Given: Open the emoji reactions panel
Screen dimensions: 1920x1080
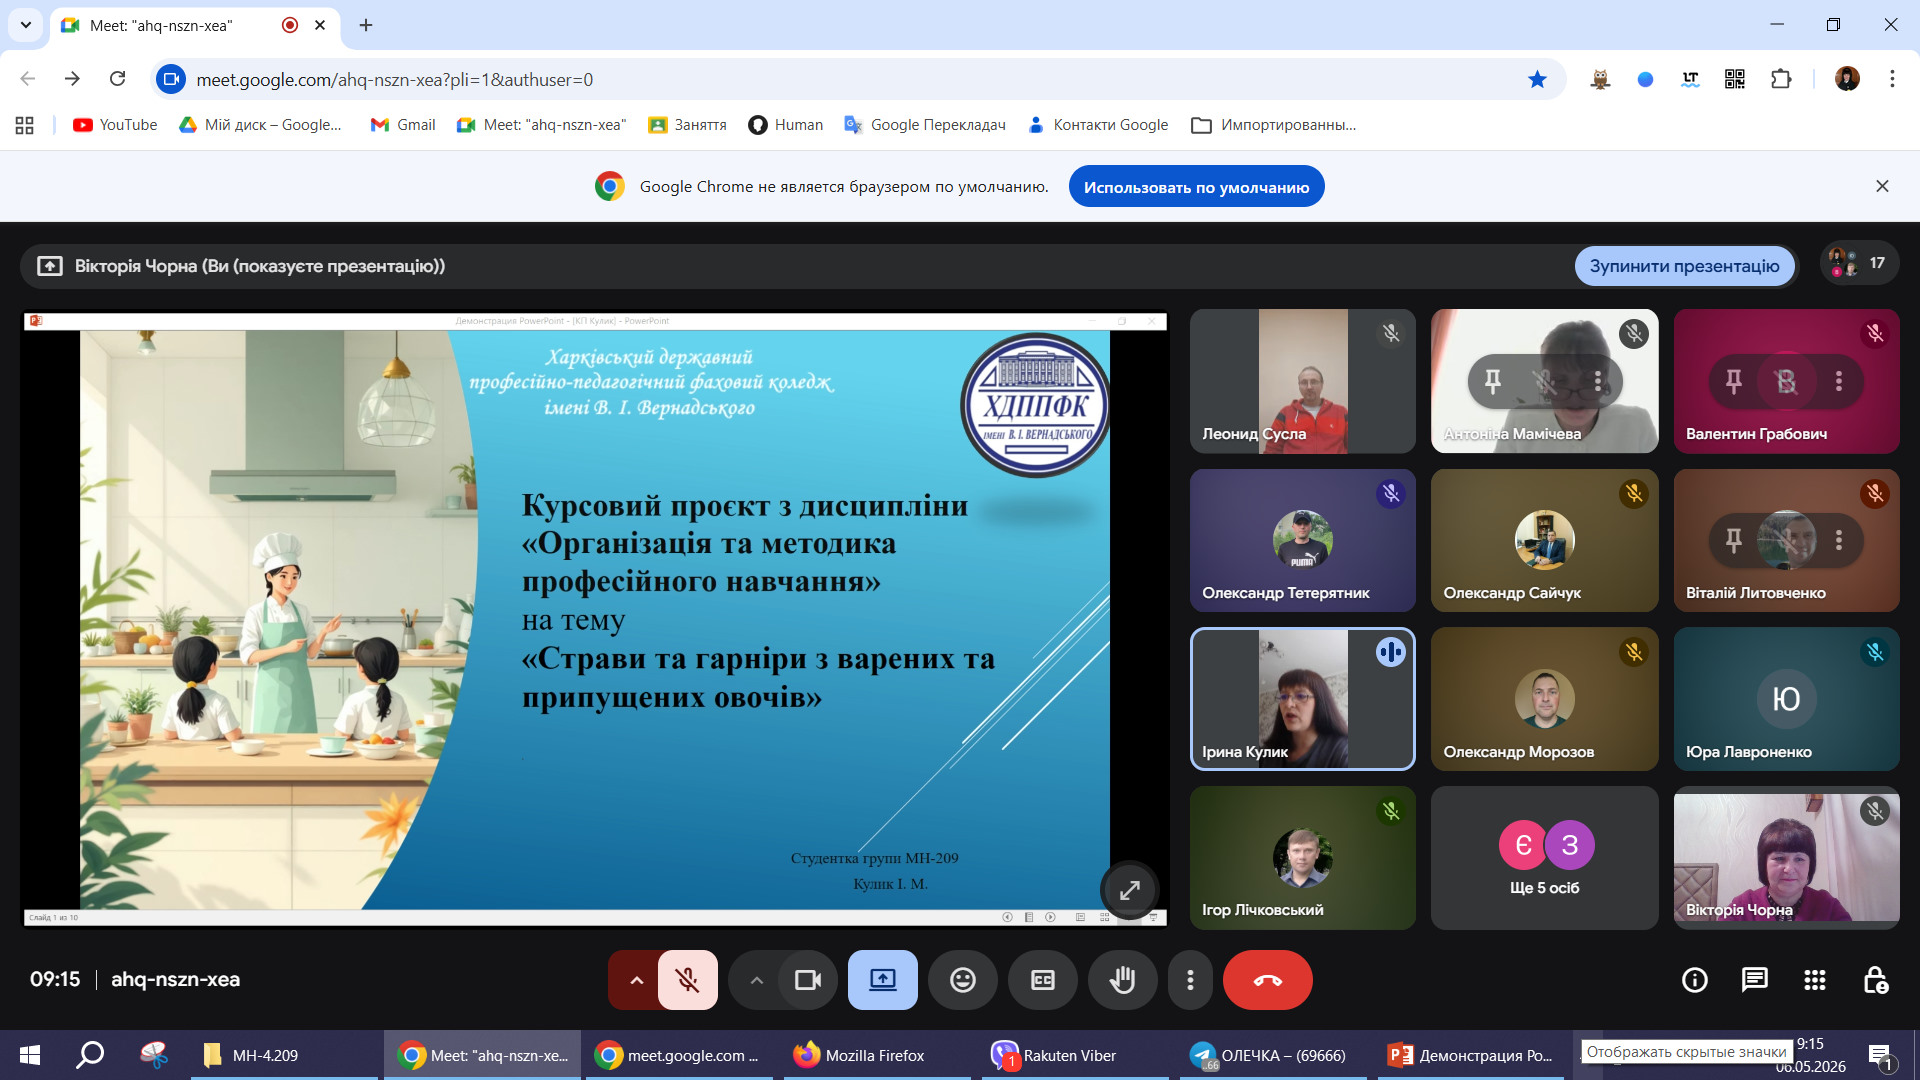Looking at the screenshot, I should point(963,980).
